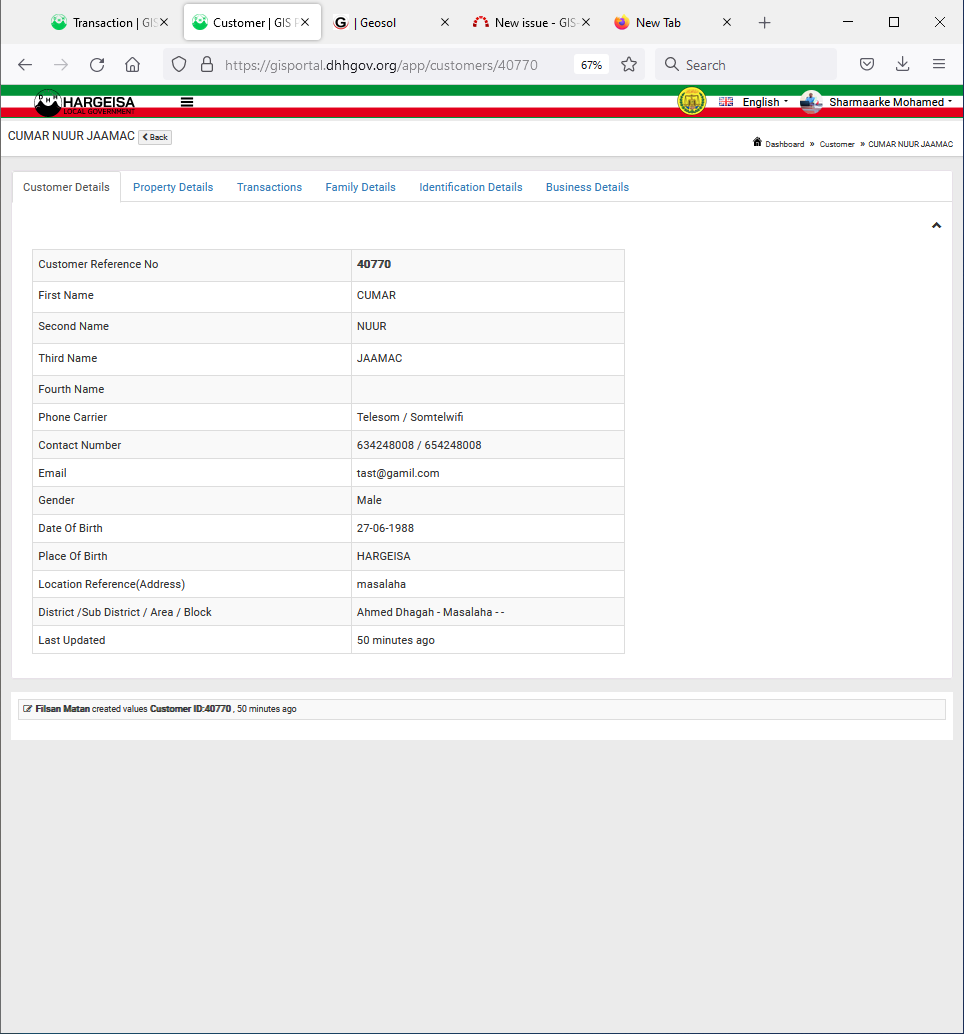The height and width of the screenshot is (1034, 964).
Task: Close the Transaction browser tab
Action: click(x=164, y=22)
